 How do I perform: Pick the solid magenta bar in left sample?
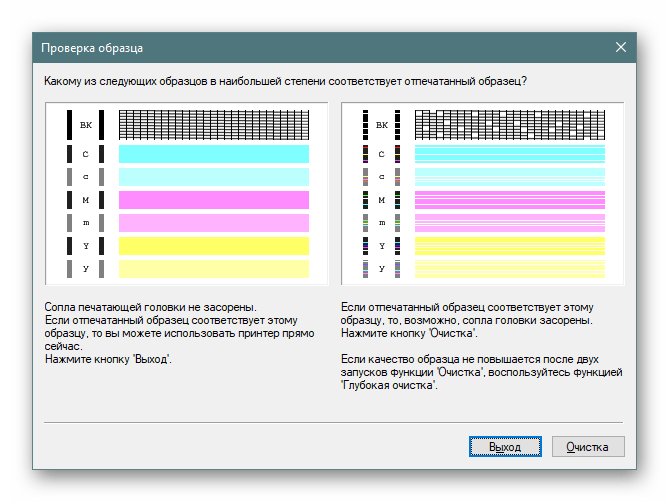tap(214, 199)
